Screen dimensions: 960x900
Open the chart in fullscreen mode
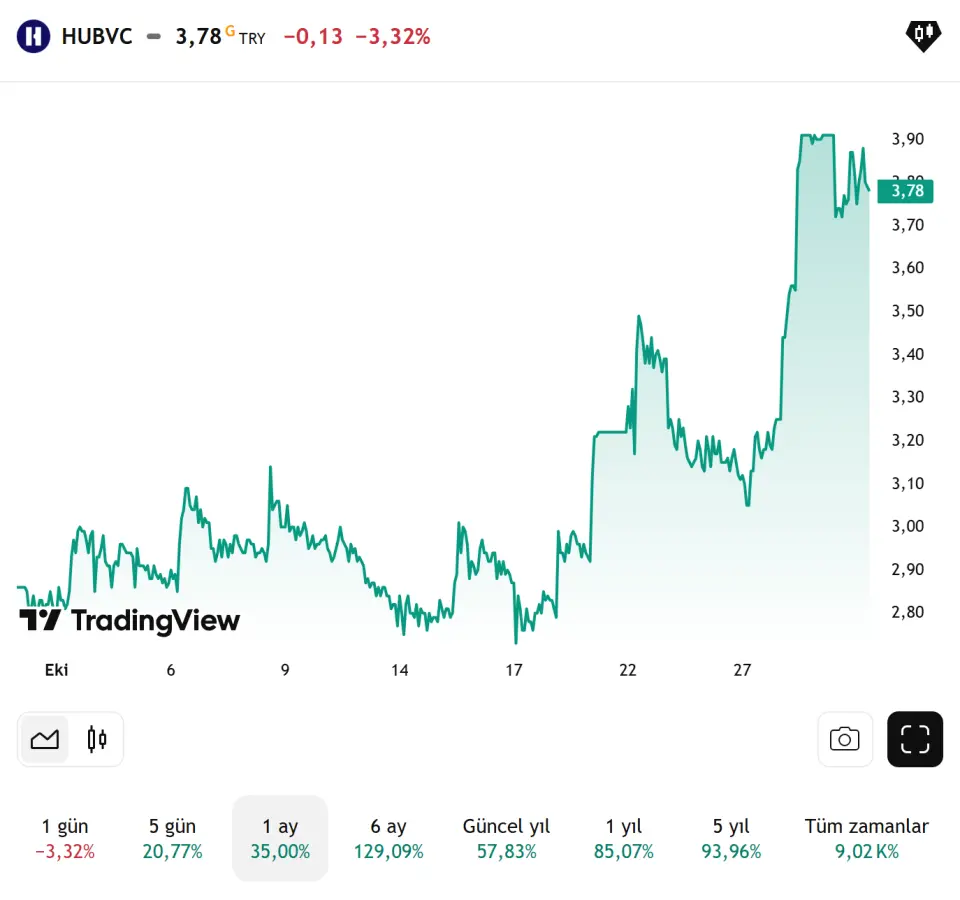coord(915,739)
